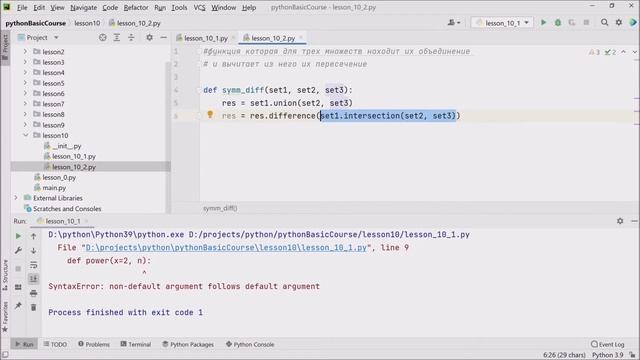Viewport: 640px width, 360px height.
Task: Rerun program in Run panel
Action: point(18,236)
